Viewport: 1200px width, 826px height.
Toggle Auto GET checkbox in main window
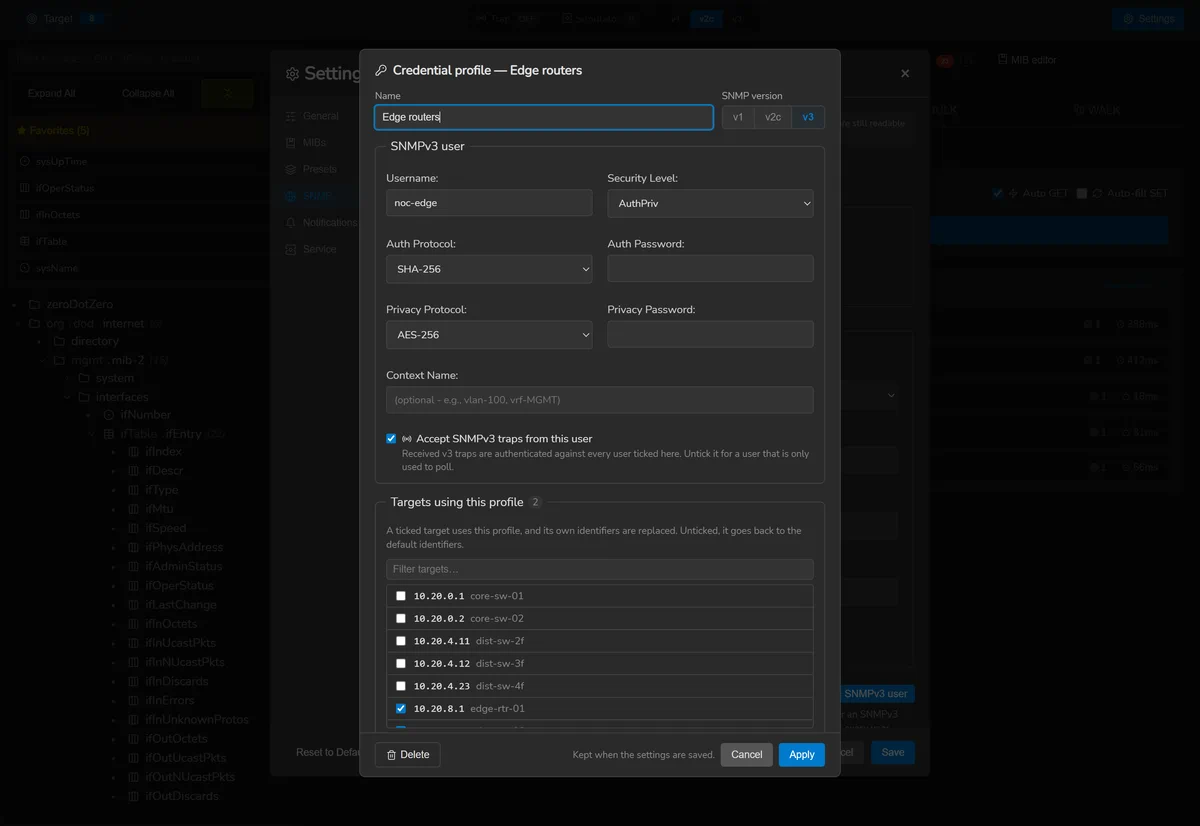pyautogui.click(x=998, y=193)
